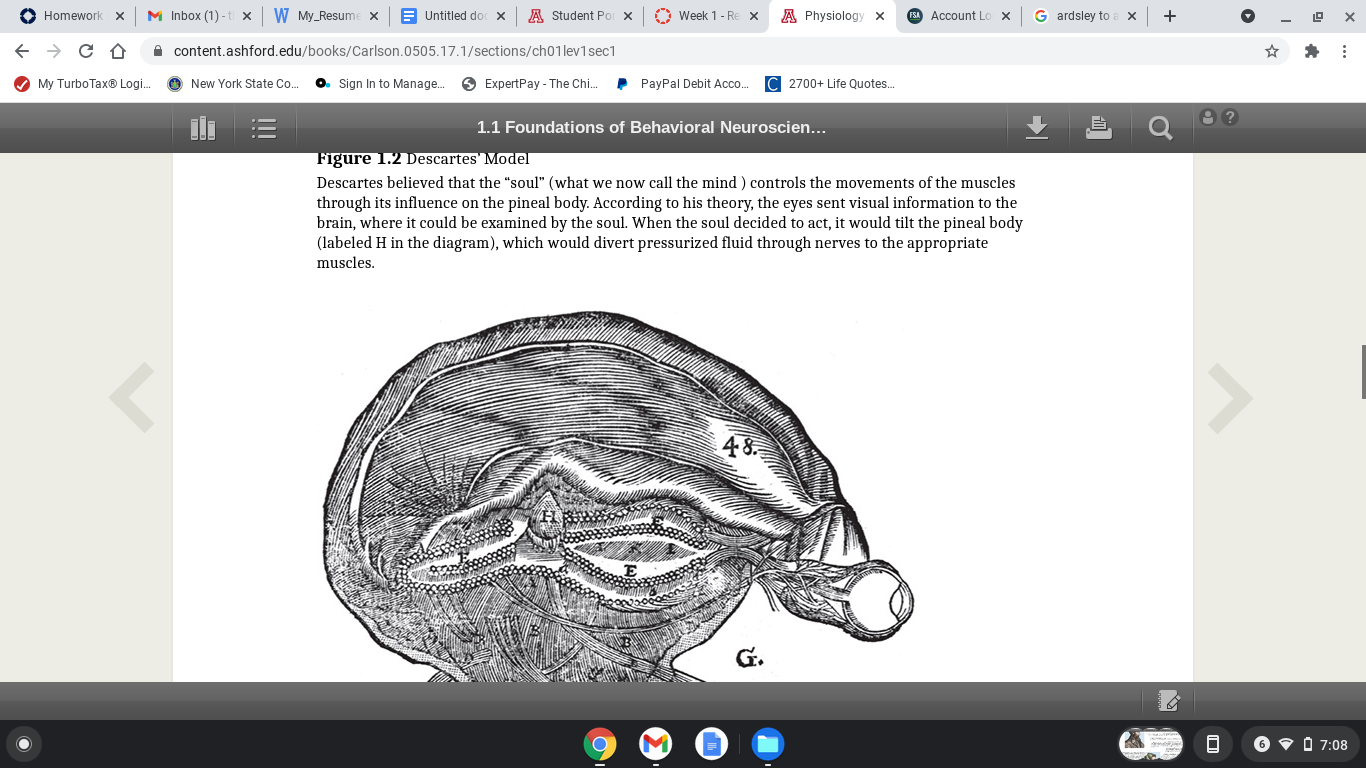The height and width of the screenshot is (768, 1366).
Task: Switch to the Week 1 tab
Action: pos(705,16)
